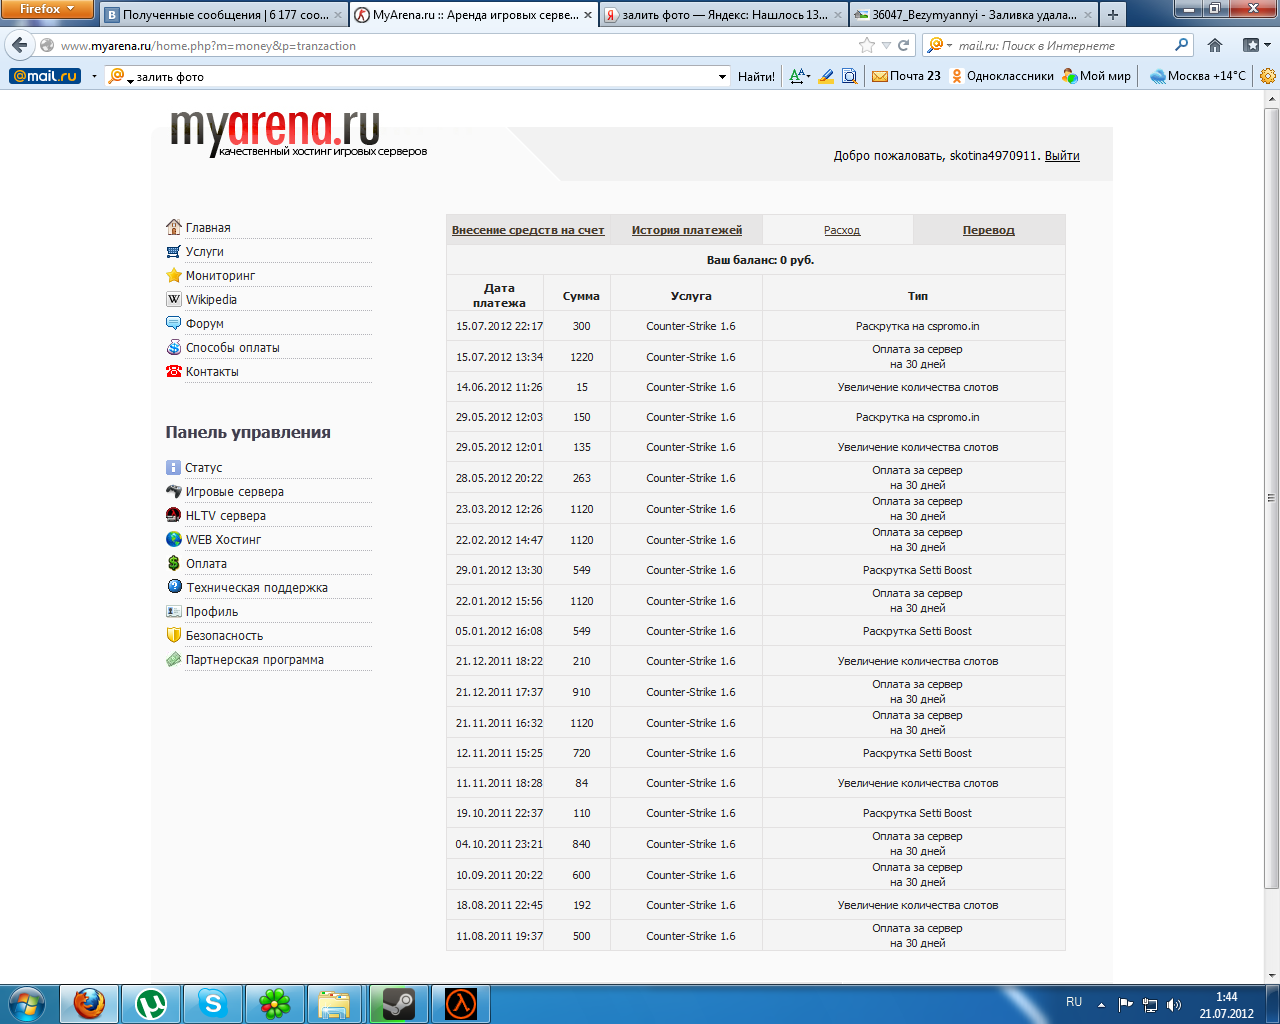Reload the page with the refresh arrow

pos(904,45)
